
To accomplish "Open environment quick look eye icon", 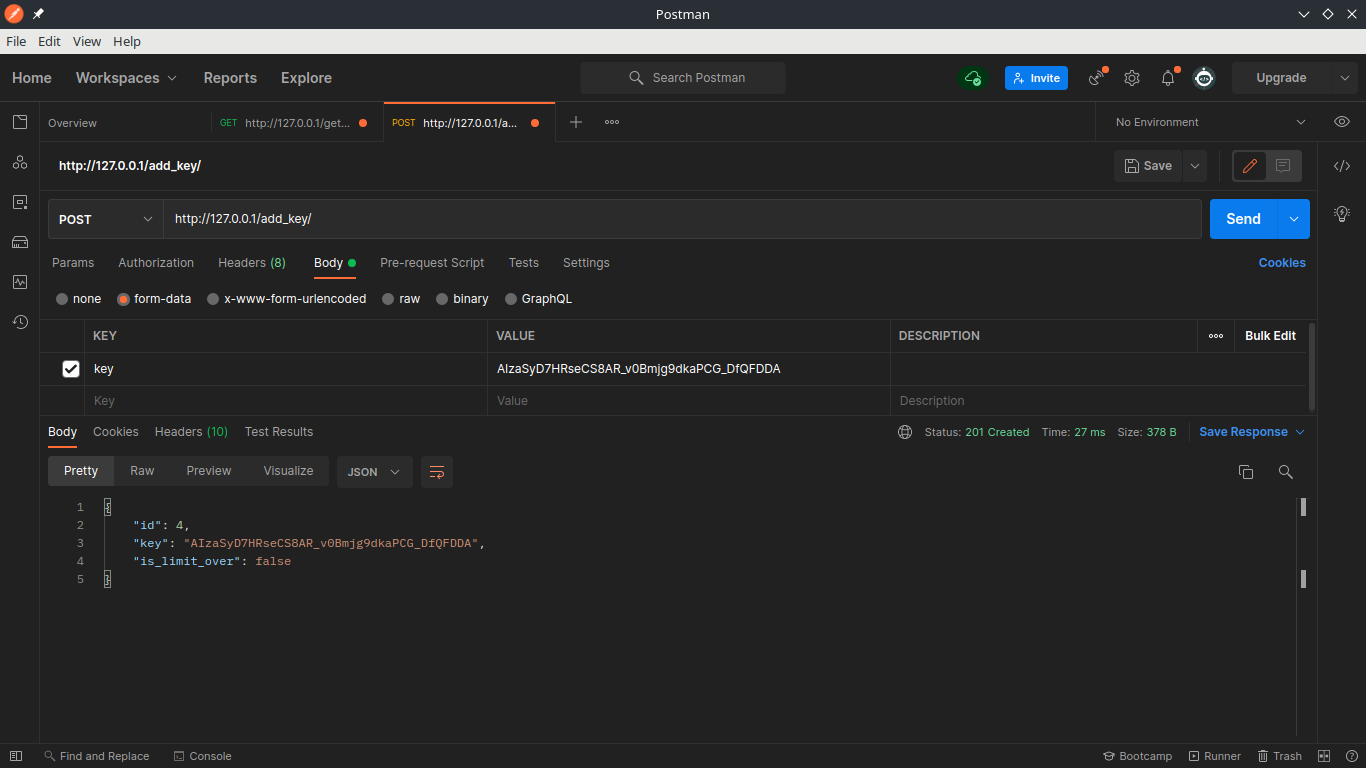I will (x=1342, y=122).
